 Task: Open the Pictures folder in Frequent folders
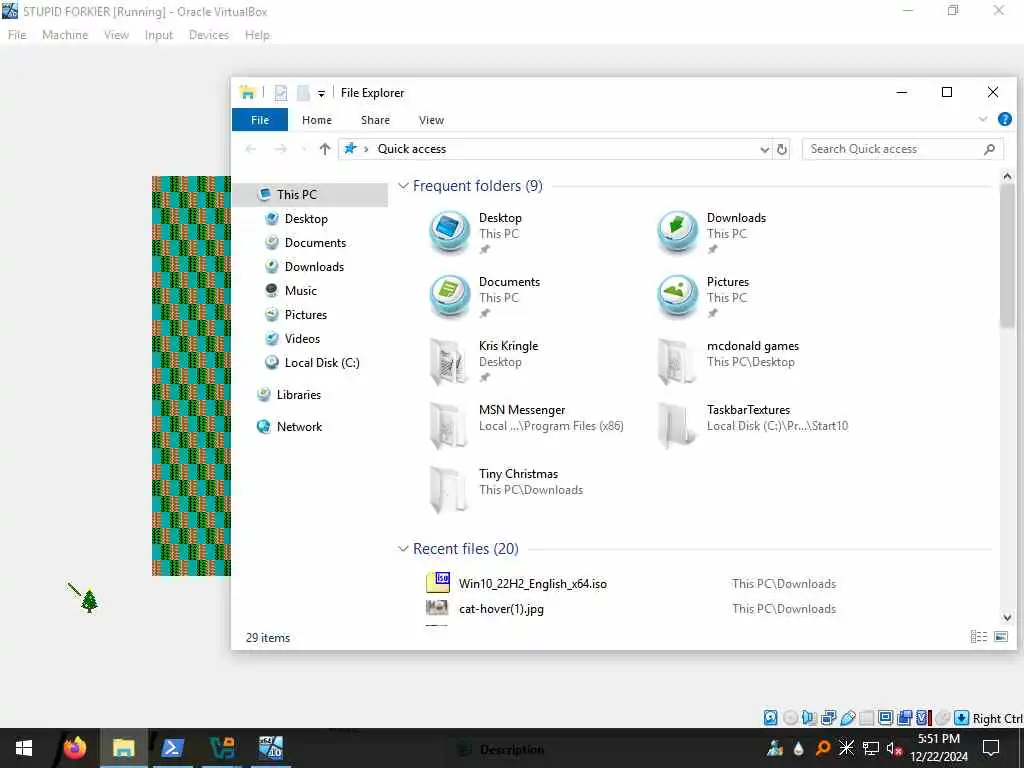point(703,296)
